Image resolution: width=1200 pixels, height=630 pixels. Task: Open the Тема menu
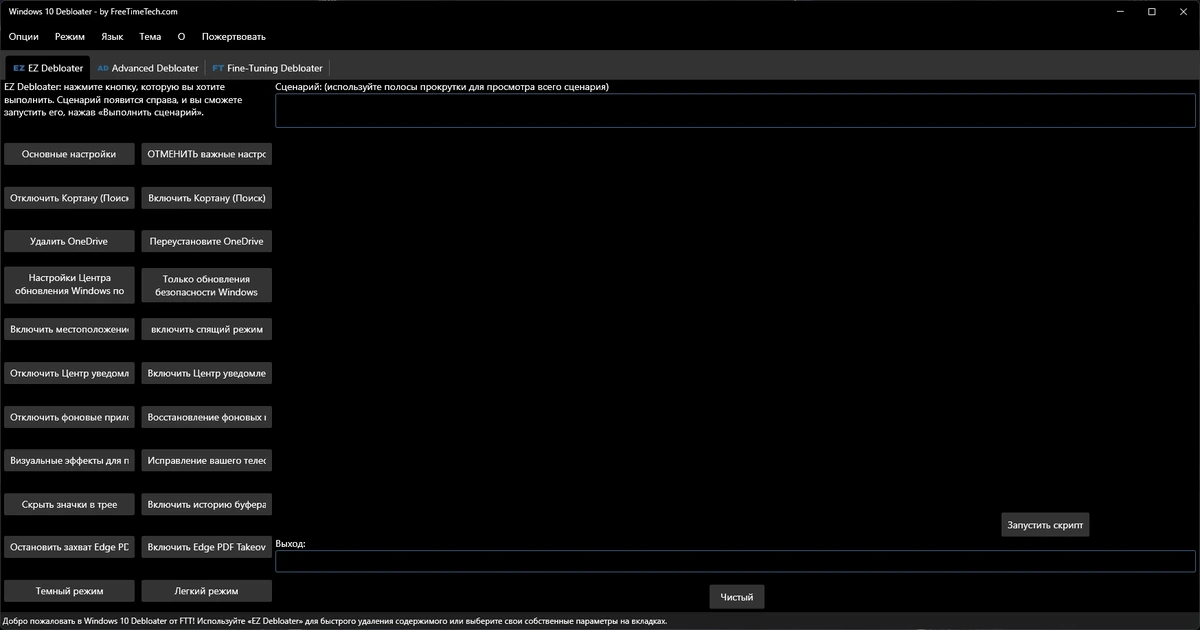click(x=150, y=36)
